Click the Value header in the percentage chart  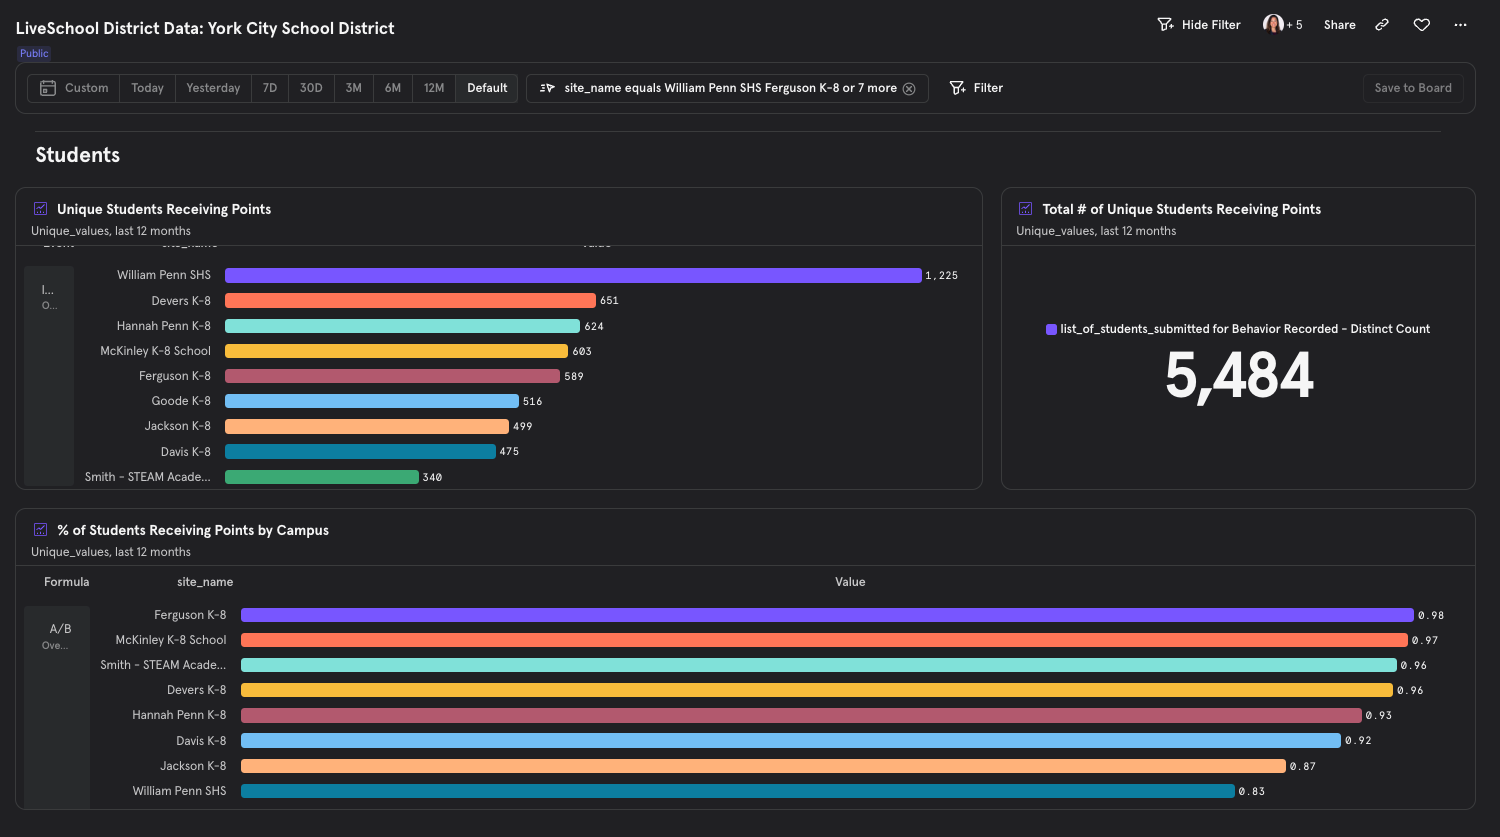coord(850,582)
